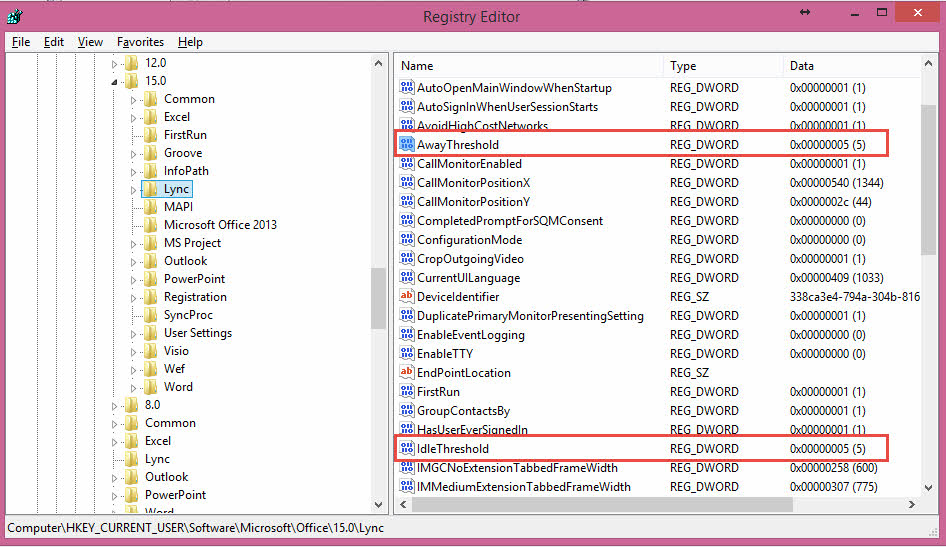
Task: Select the IMMediumExtensionTabbedFrameWidth value
Action: pyautogui.click(x=524, y=487)
